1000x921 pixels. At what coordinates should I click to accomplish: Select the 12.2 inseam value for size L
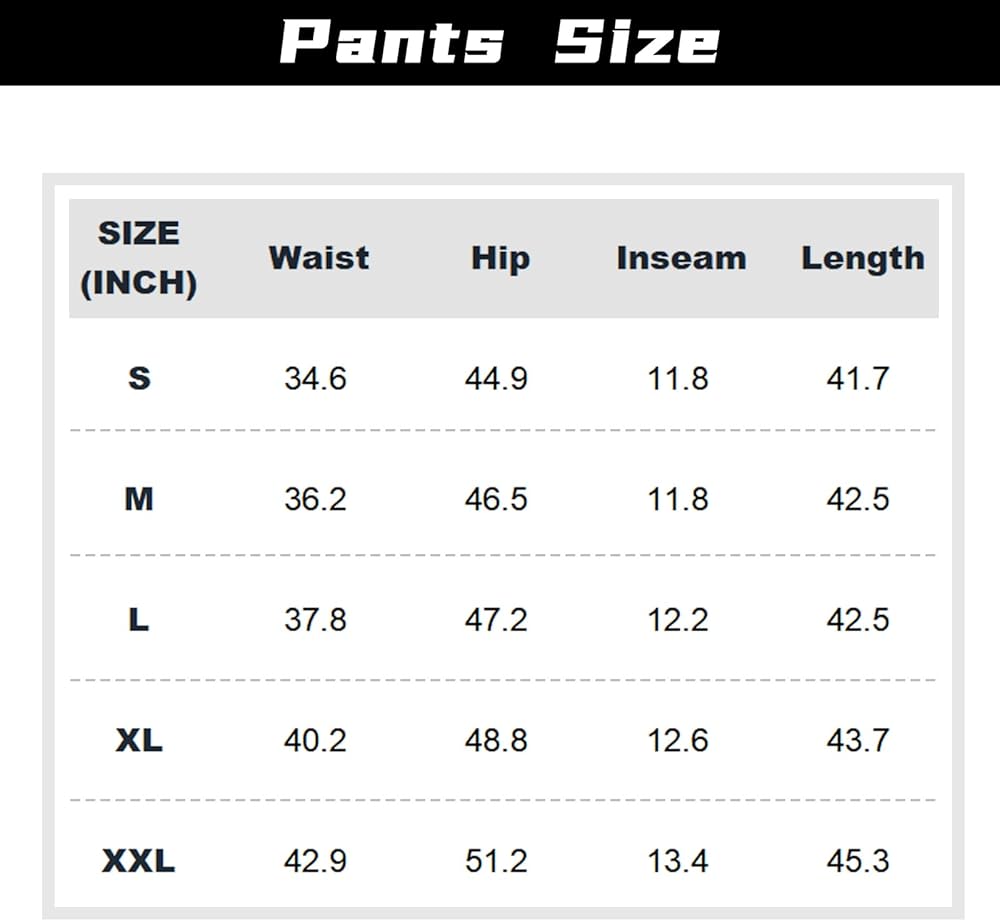coord(678,620)
